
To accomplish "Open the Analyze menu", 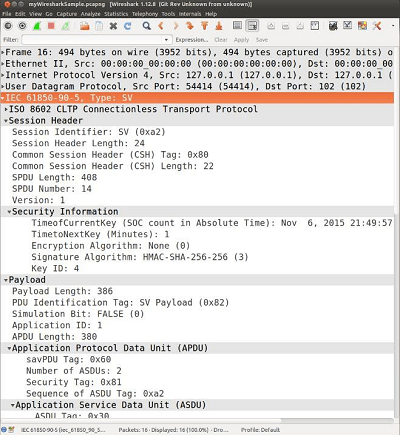I will [90, 14].
